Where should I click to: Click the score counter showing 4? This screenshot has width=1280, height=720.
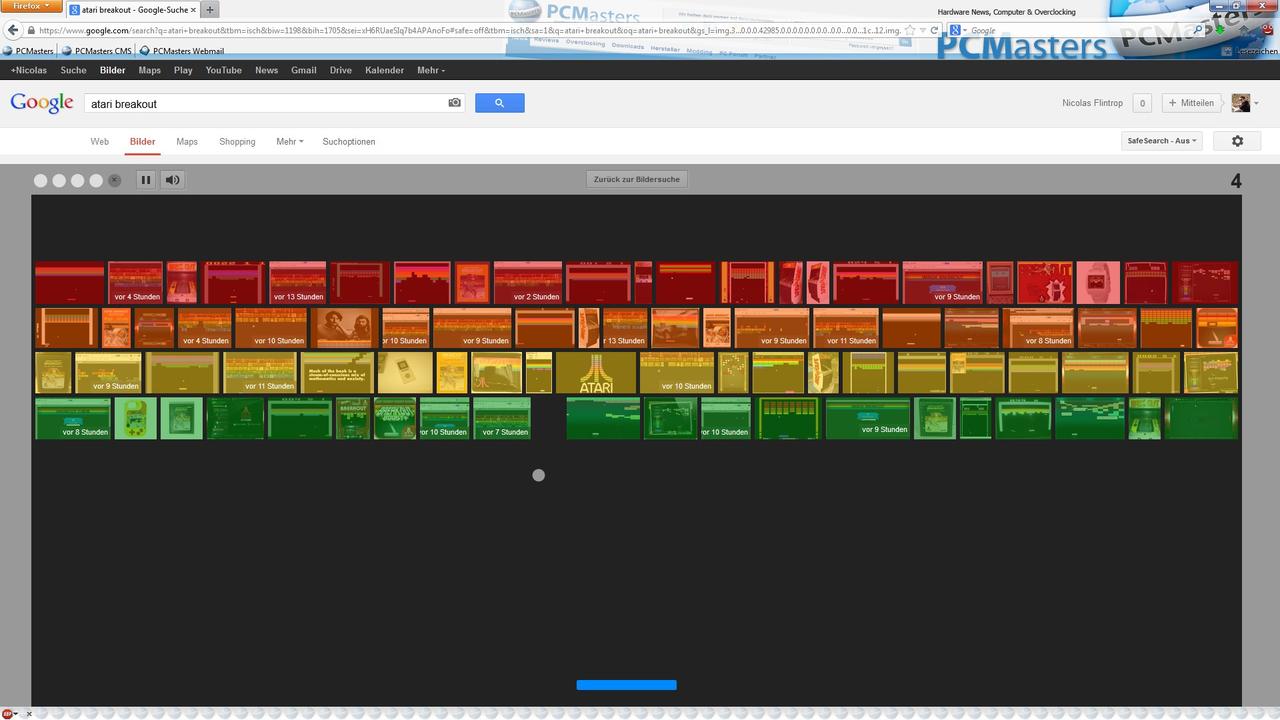pos(1236,181)
